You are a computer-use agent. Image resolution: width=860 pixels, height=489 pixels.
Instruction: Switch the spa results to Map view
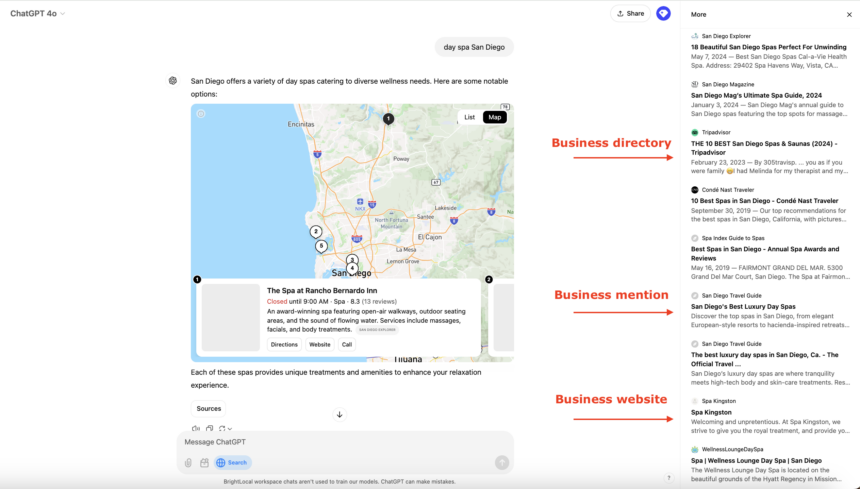point(494,117)
